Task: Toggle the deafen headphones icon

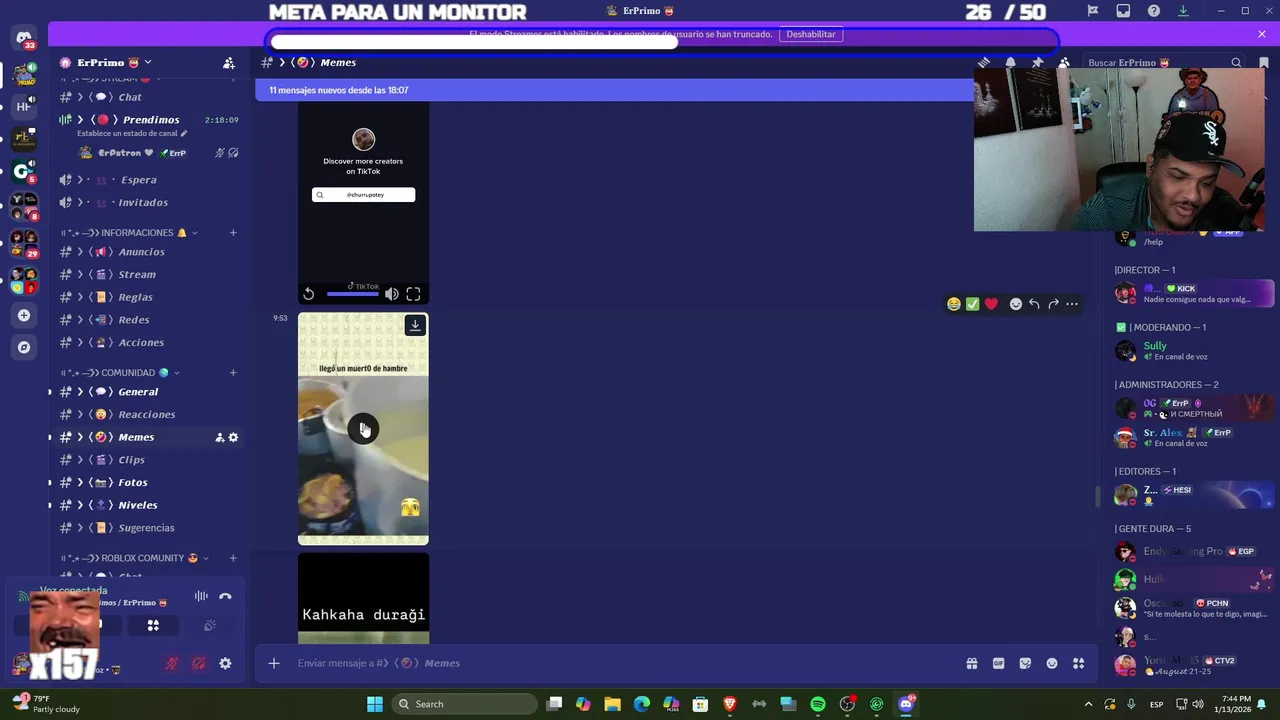Action: tap(199, 663)
